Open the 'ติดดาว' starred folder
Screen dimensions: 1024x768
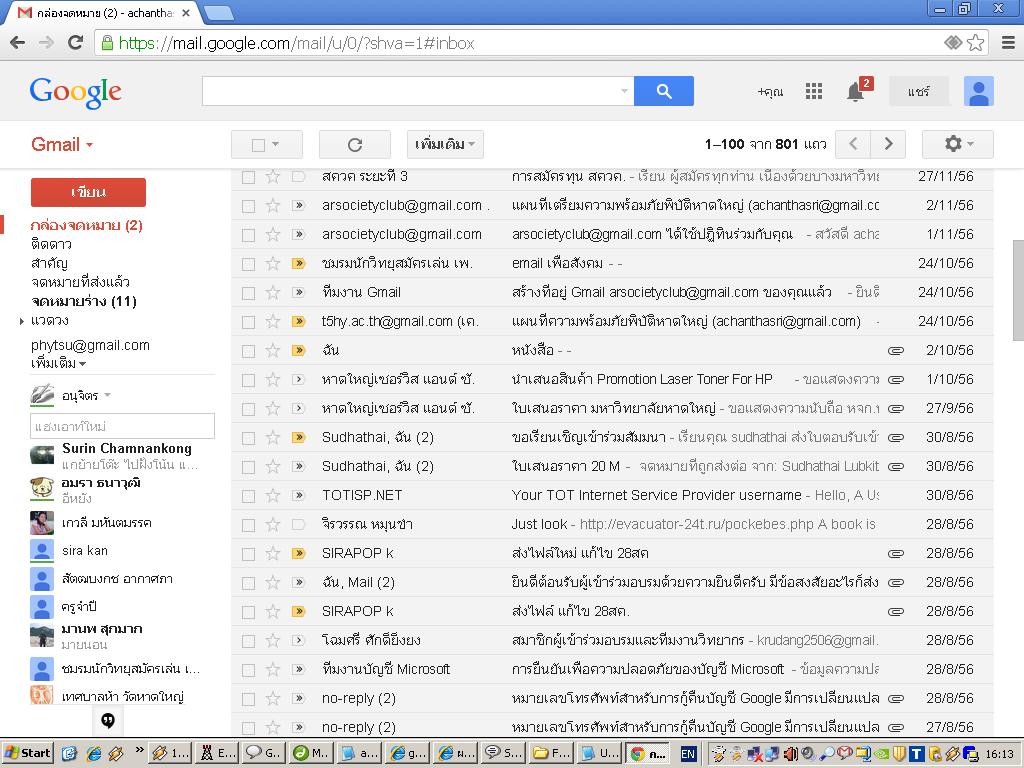point(51,244)
